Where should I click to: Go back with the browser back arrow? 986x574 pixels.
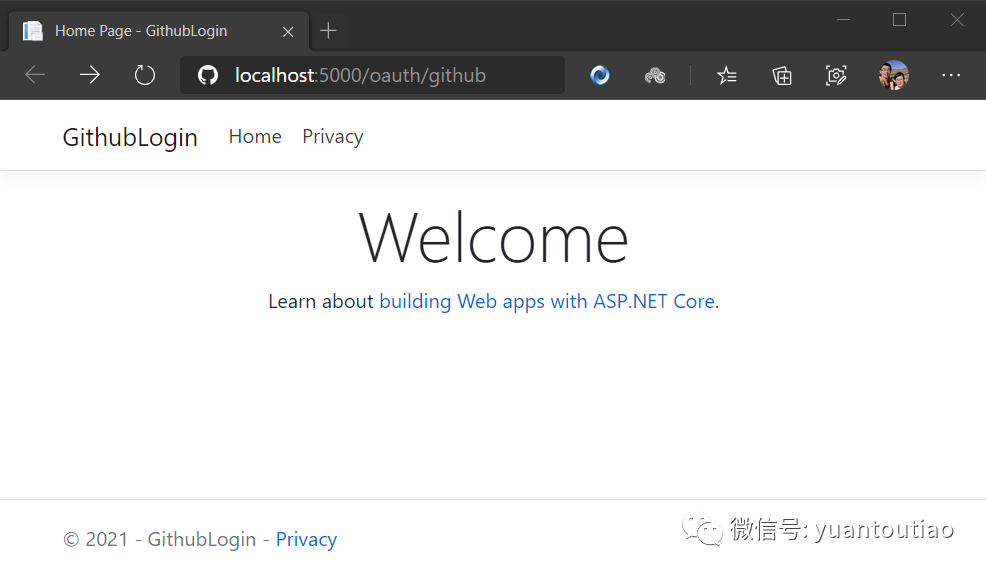click(x=35, y=75)
